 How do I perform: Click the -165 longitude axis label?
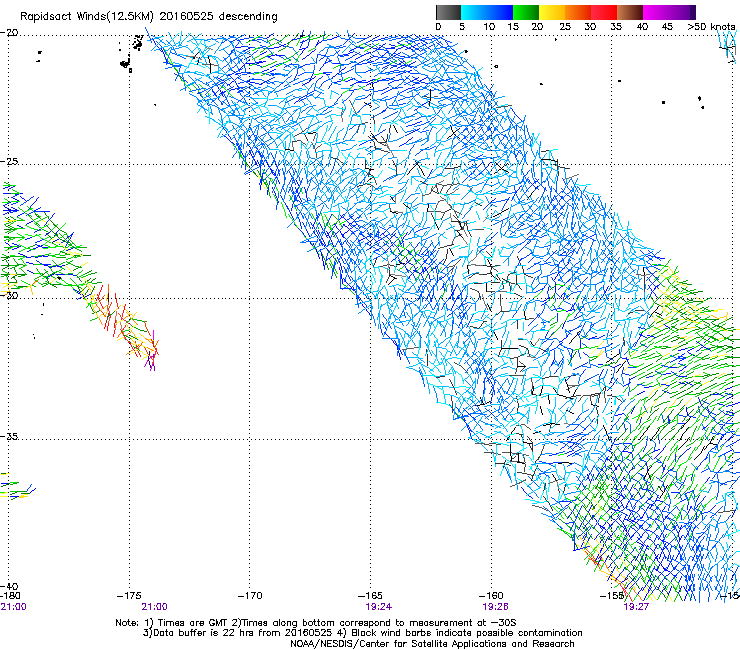click(x=370, y=596)
